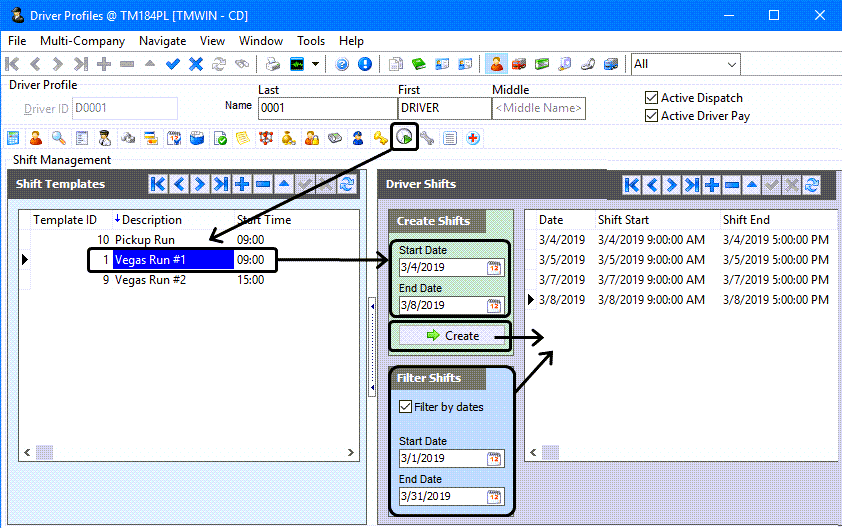Disable the Filter by dates checkbox
The width and height of the screenshot is (842, 528).
405,407
